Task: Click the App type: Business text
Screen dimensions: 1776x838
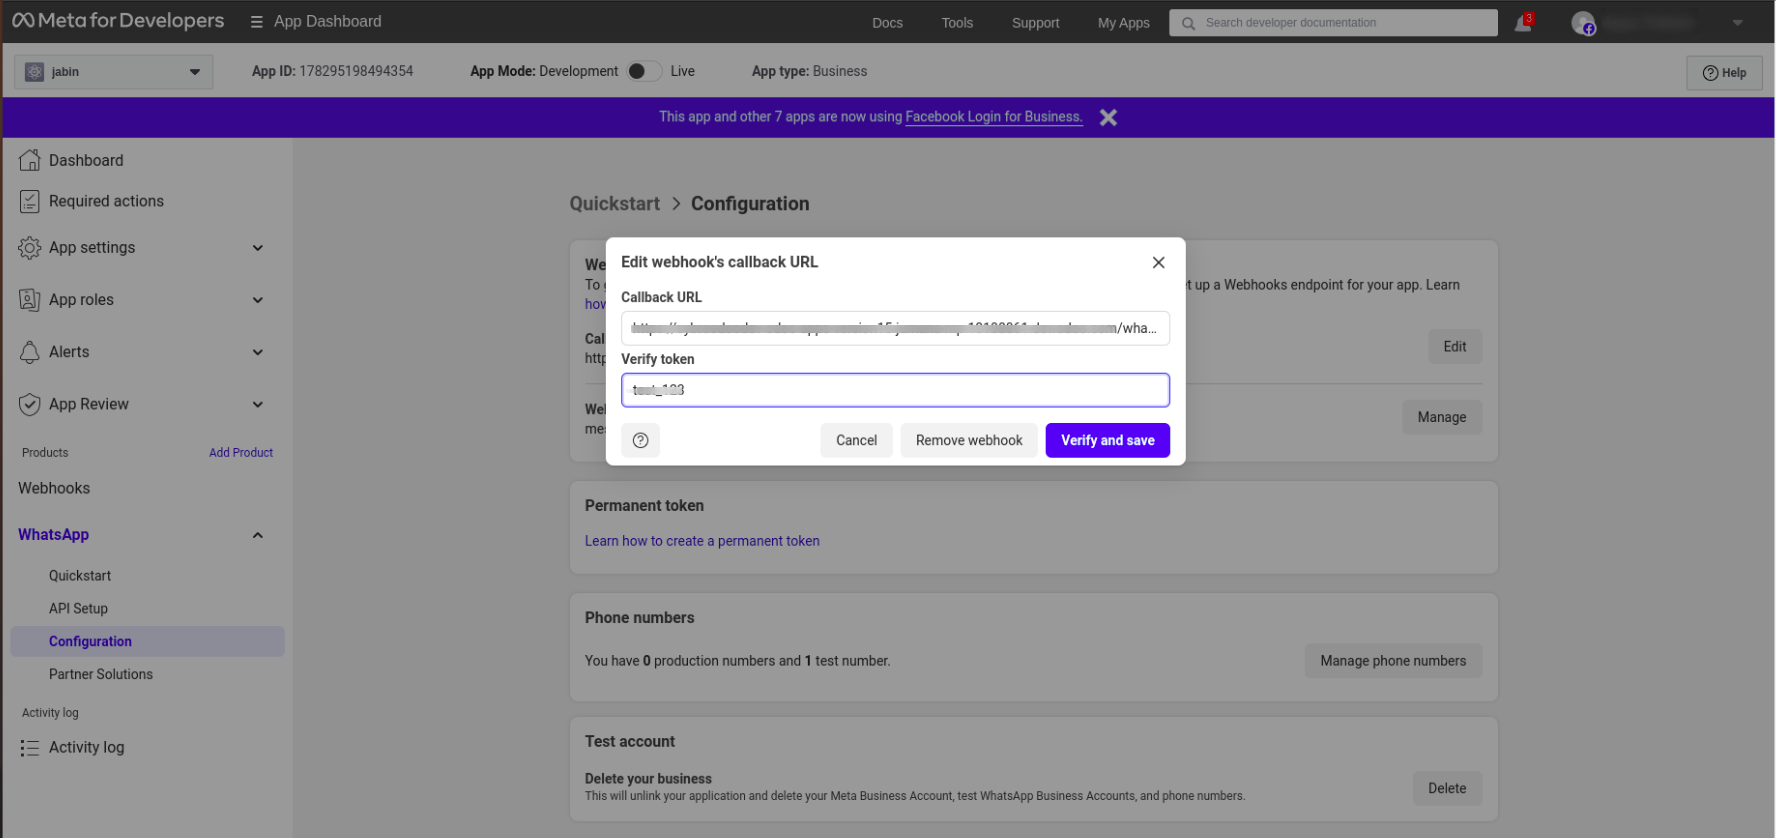Action: 809,72
